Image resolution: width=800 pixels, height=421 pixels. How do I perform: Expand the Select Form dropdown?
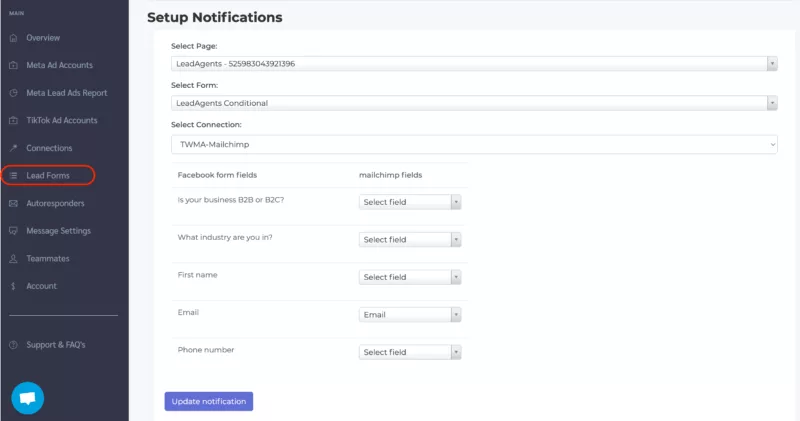pos(473,103)
